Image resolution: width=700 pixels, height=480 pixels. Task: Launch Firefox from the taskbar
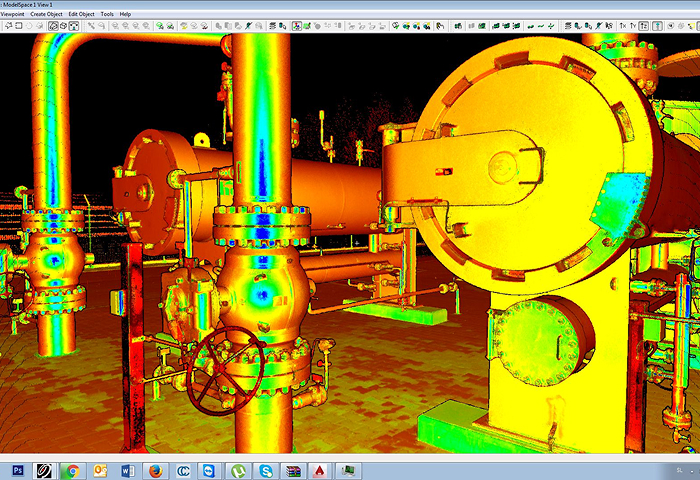155,469
